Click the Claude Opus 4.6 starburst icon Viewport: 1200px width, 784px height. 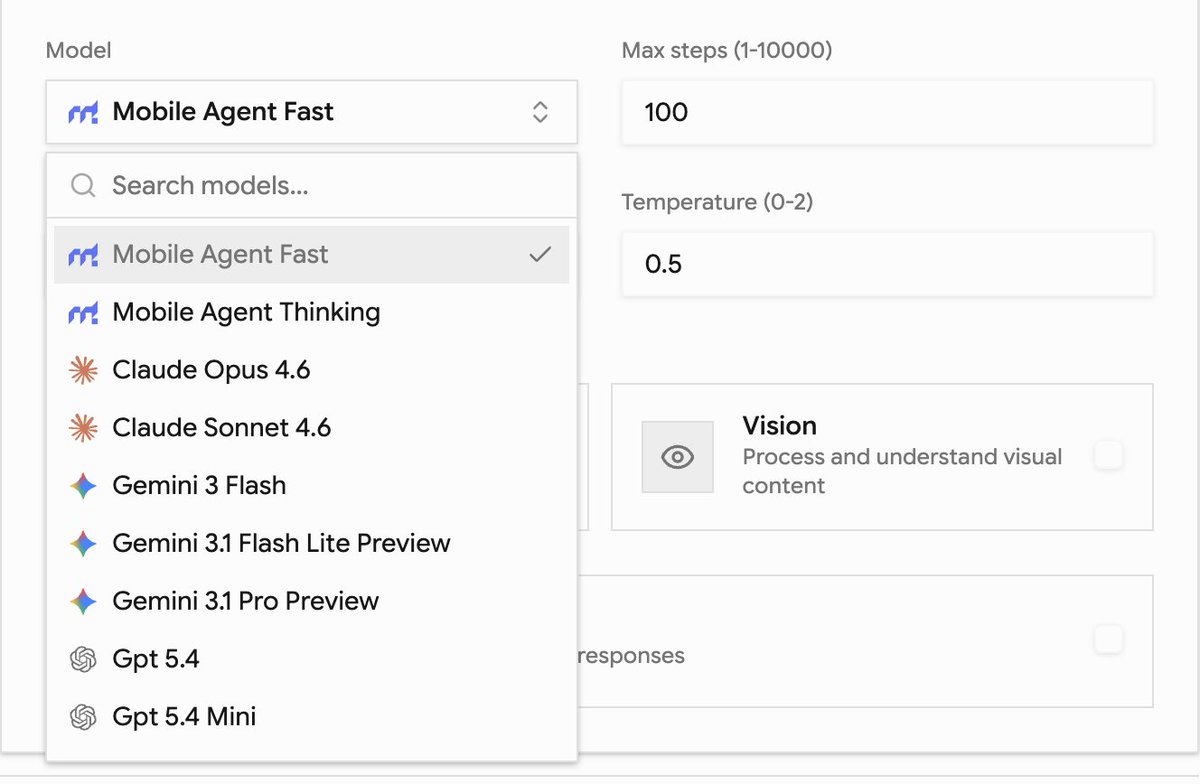pos(83,370)
